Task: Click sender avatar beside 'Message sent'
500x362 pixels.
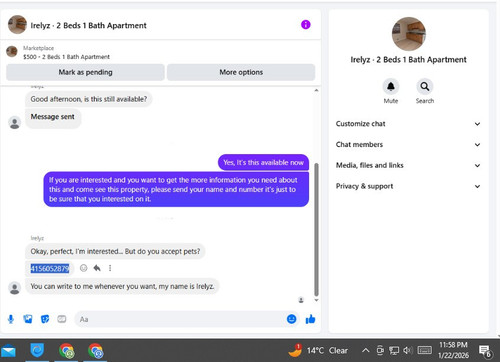Action: (x=14, y=122)
